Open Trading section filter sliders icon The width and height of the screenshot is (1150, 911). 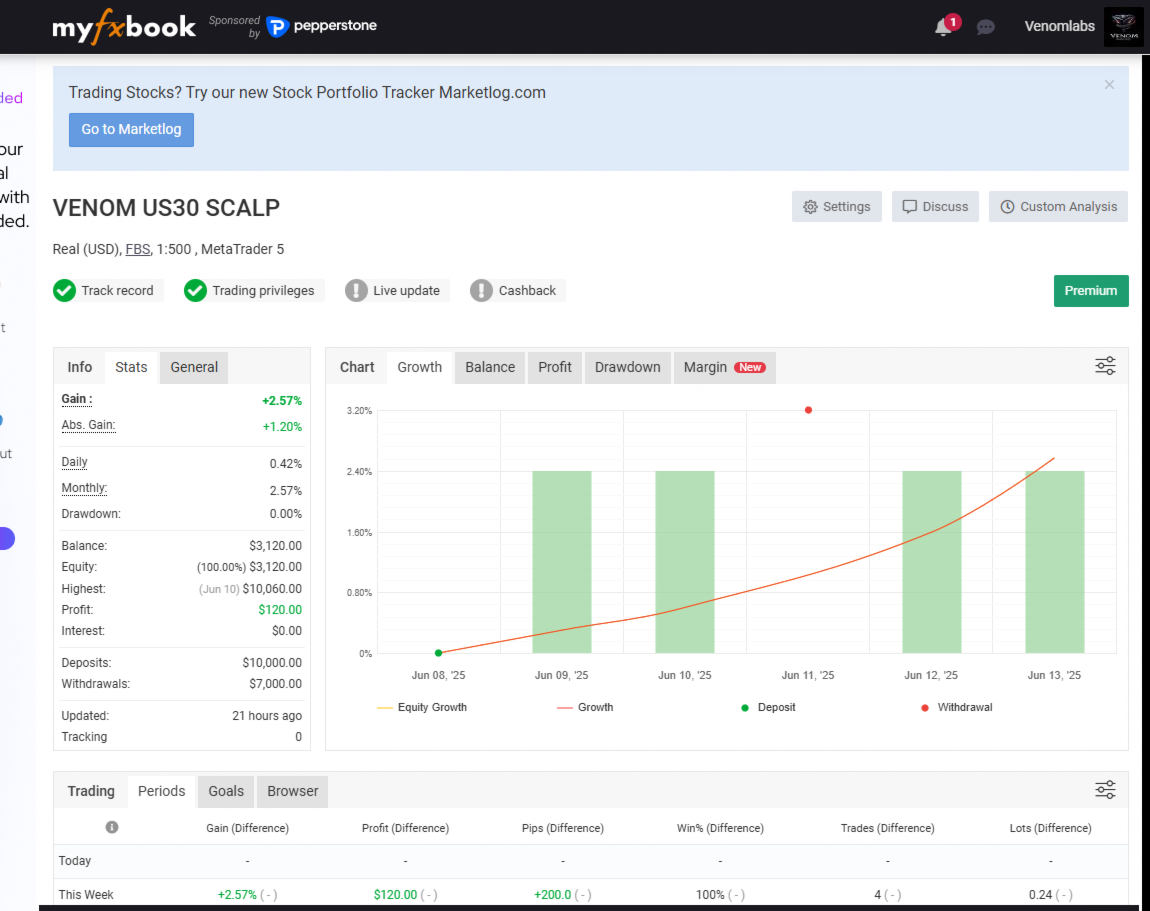[1105, 790]
